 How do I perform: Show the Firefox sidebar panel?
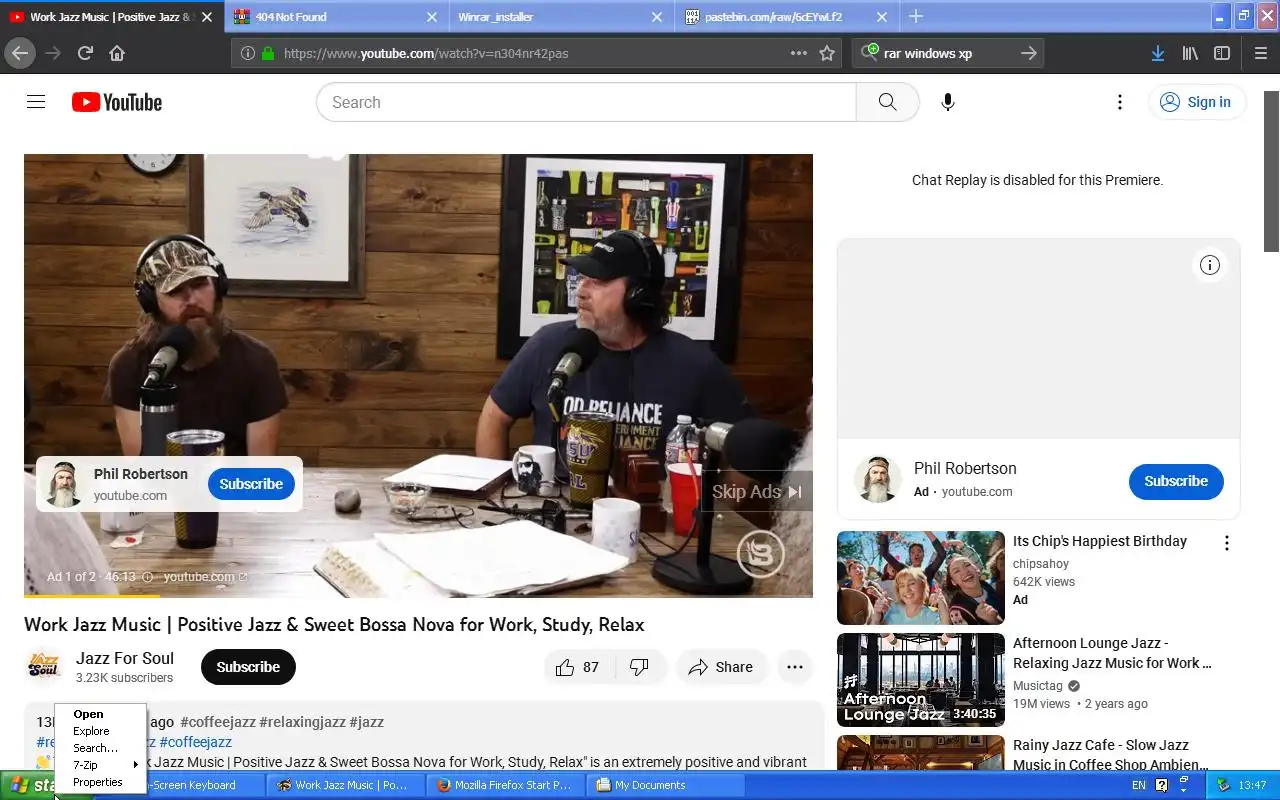click(1222, 53)
